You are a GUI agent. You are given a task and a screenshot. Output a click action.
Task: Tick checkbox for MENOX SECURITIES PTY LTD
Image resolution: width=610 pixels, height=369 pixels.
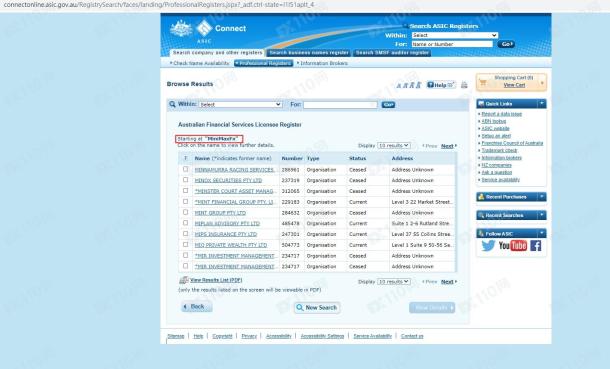pos(186,180)
